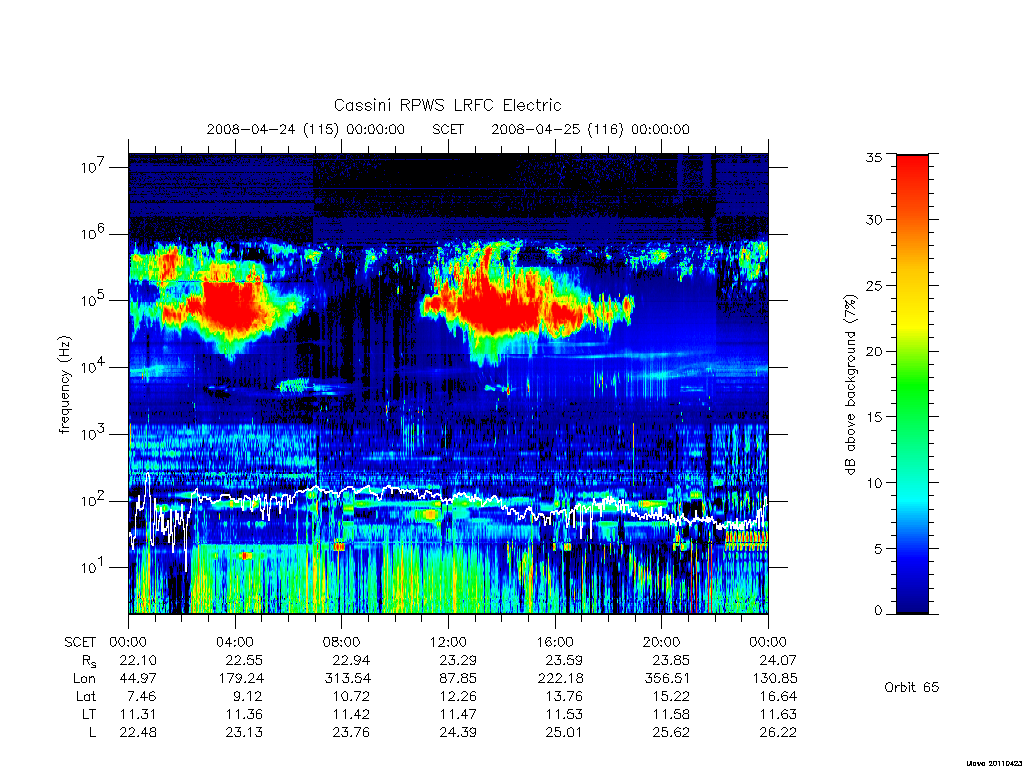Click the 10^5 frequency tick label
Viewport: 1024px width, 768px height.
click(x=91, y=300)
